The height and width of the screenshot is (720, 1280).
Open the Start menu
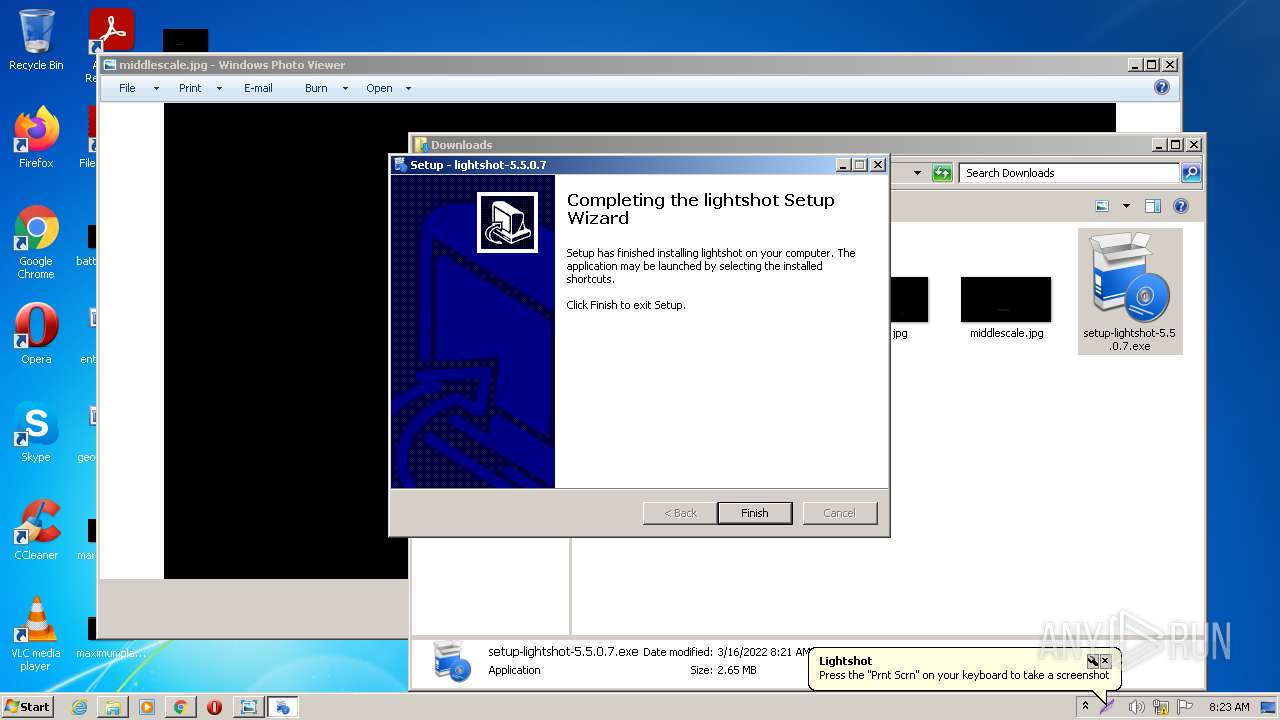28,706
